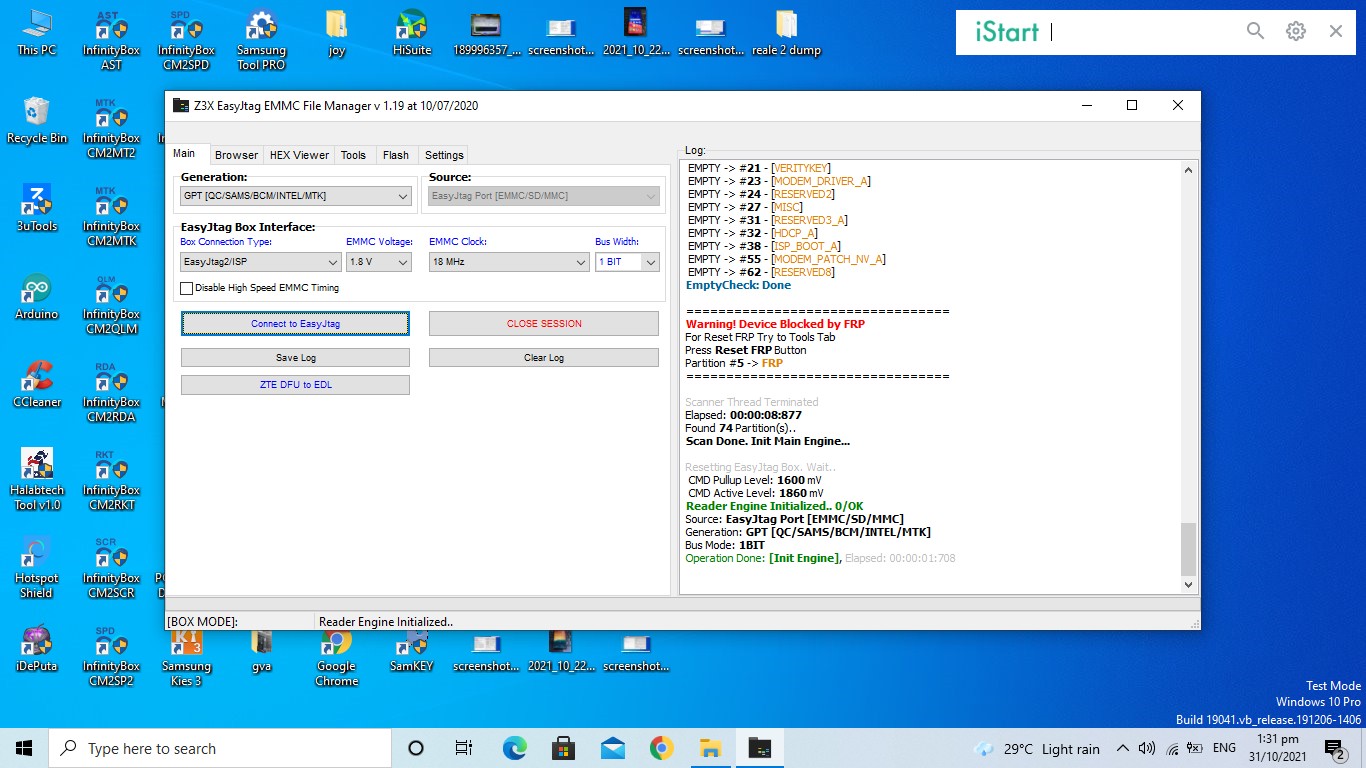Open the iDePuta desktop icon
The height and width of the screenshot is (768, 1366).
point(37,649)
